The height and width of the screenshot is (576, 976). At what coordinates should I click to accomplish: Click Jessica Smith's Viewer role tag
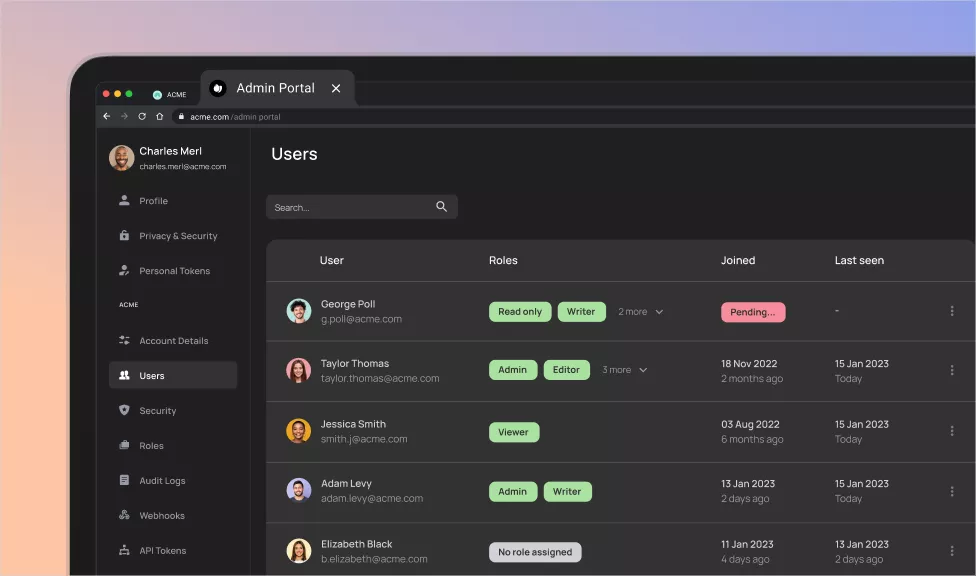(514, 432)
